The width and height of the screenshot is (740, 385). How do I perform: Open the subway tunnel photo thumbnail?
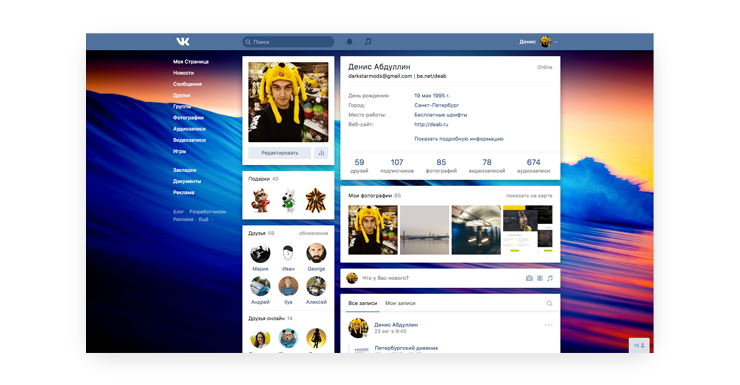(476, 230)
